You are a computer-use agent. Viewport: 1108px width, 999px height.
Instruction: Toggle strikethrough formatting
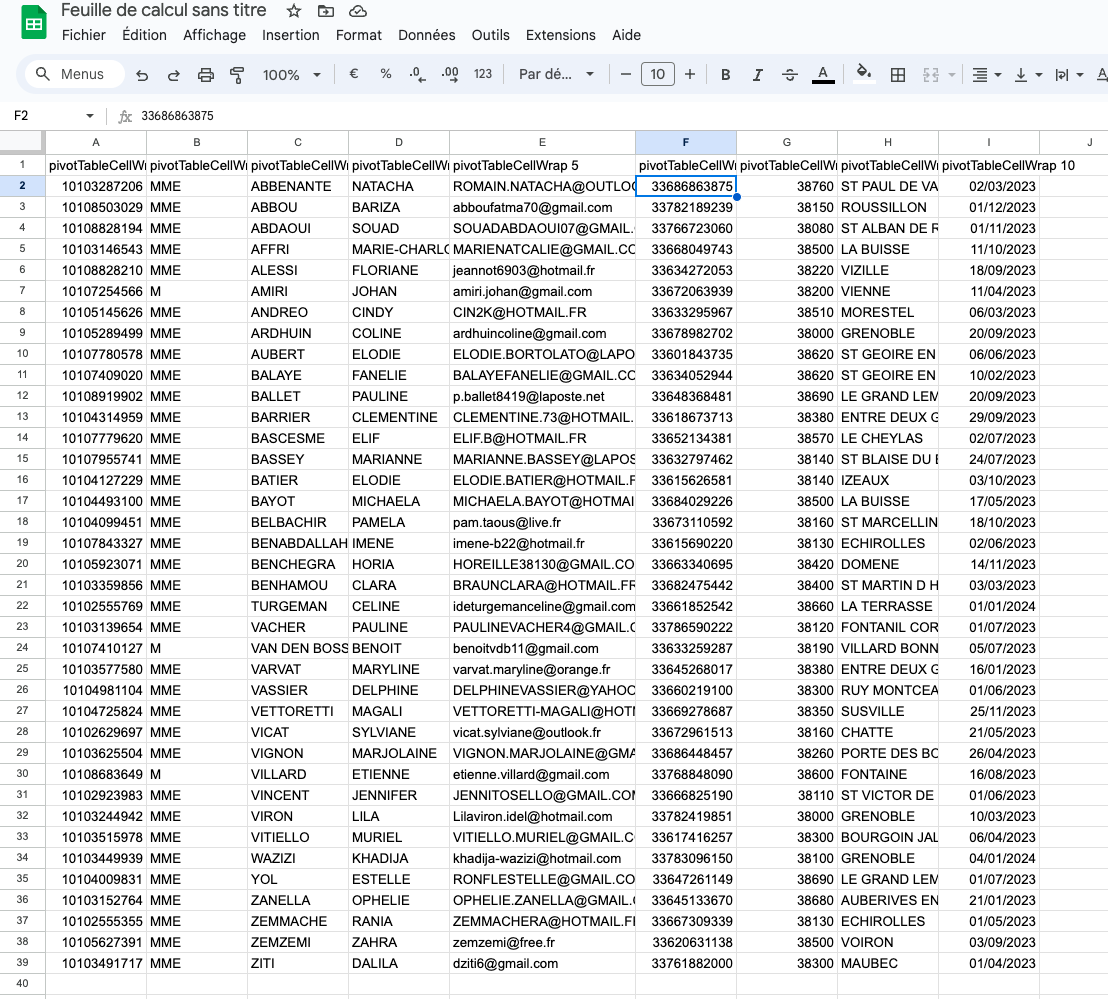pos(789,75)
